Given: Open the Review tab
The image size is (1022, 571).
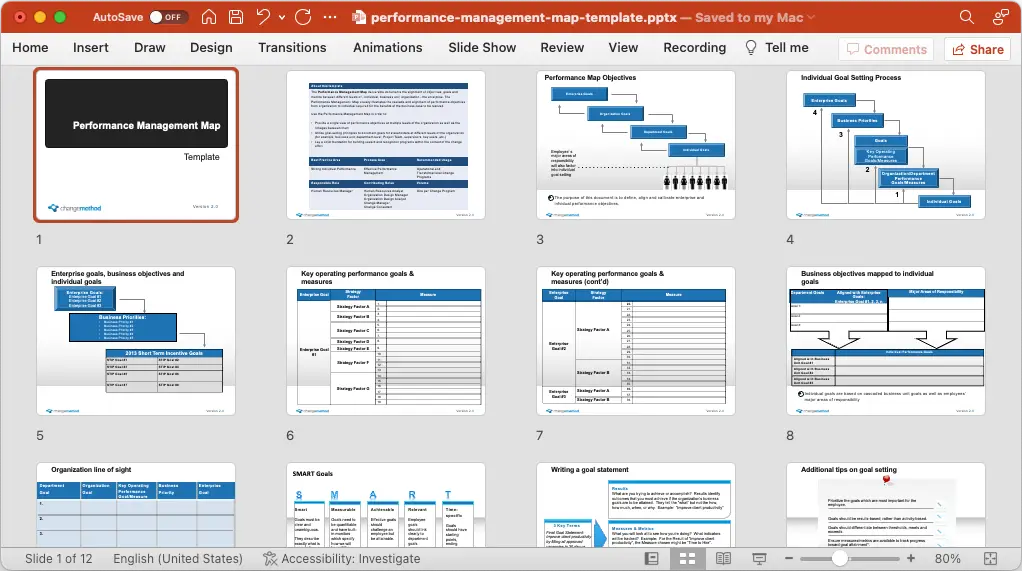Looking at the screenshot, I should point(562,48).
